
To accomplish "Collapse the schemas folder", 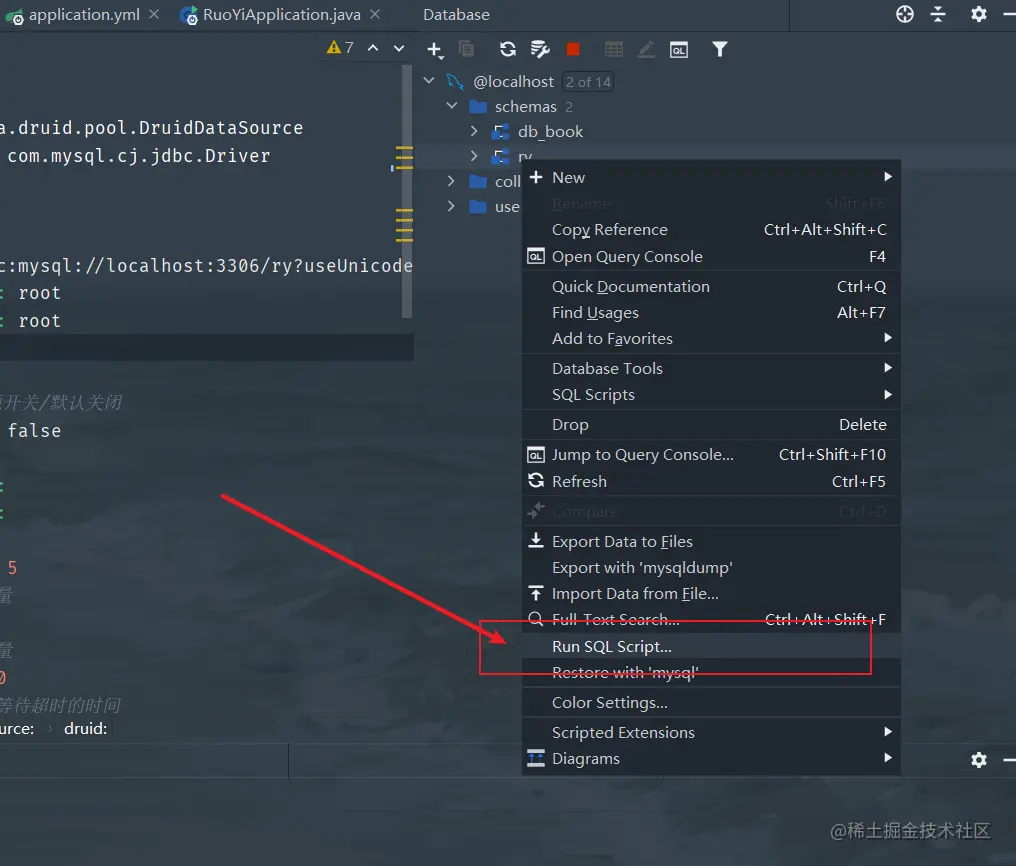I will (452, 106).
